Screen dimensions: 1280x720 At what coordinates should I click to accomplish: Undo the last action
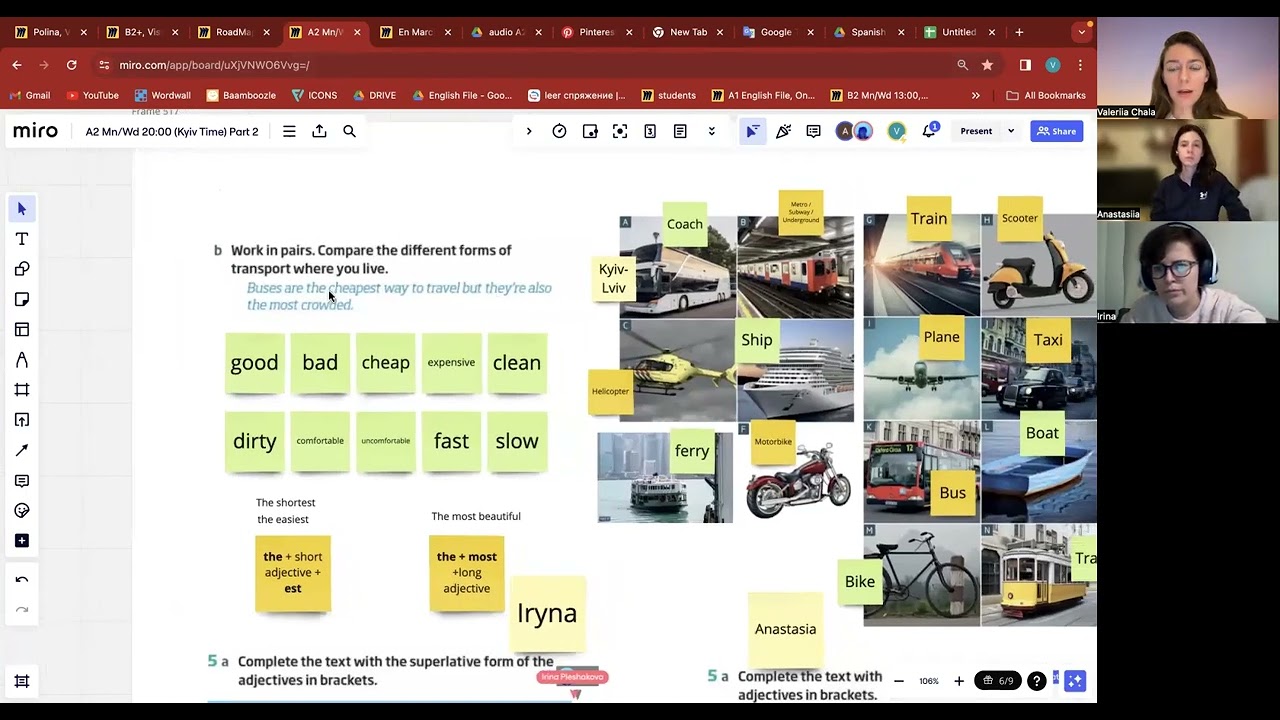click(x=22, y=580)
